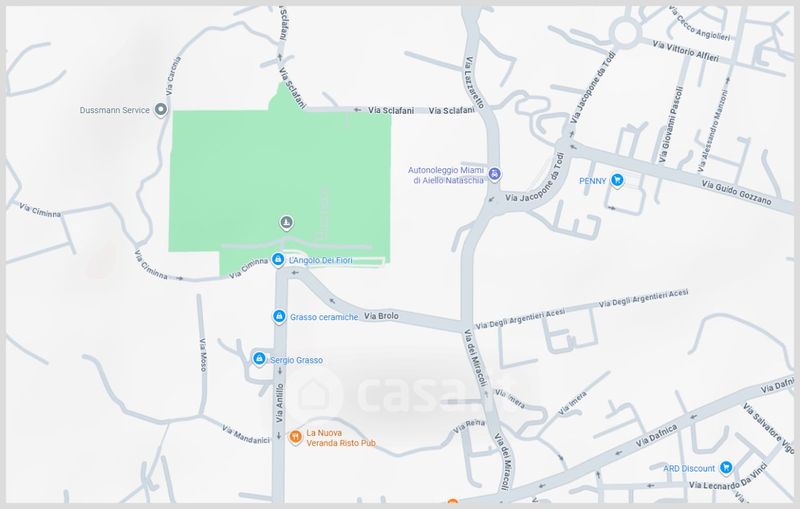Image resolution: width=800 pixels, height=509 pixels.
Task: Select the Dussmann Service label
Action: tap(115, 110)
